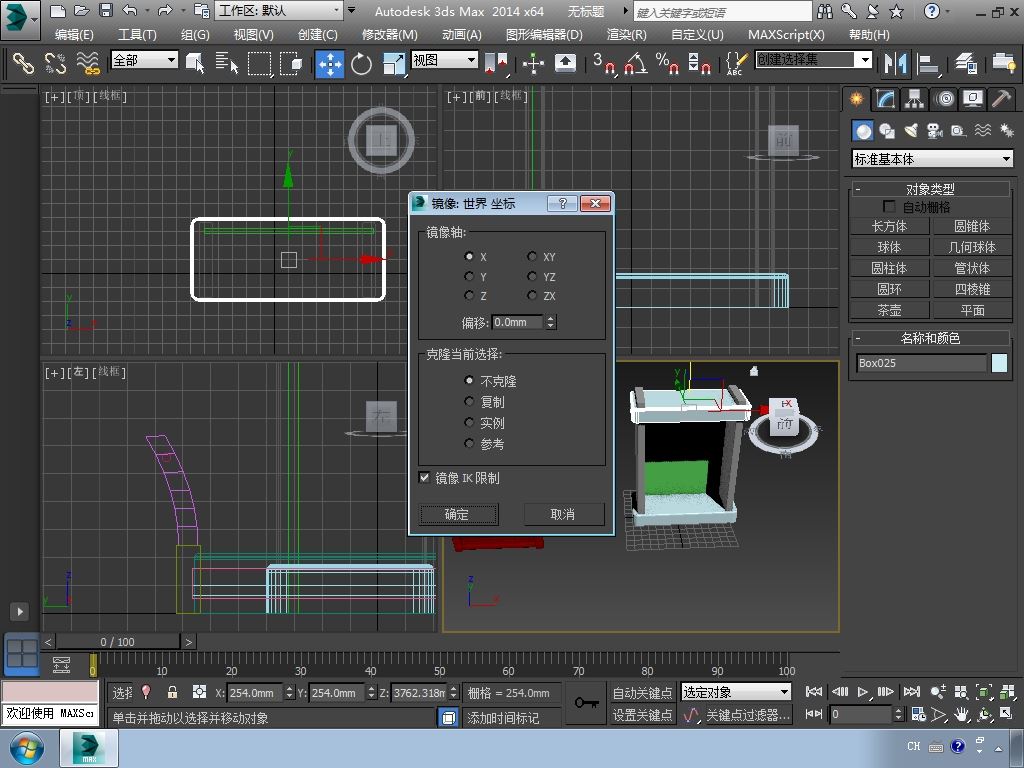Open the 选定对象 key filter dropdown
Screen dimensions: 1024x768
click(x=736, y=692)
